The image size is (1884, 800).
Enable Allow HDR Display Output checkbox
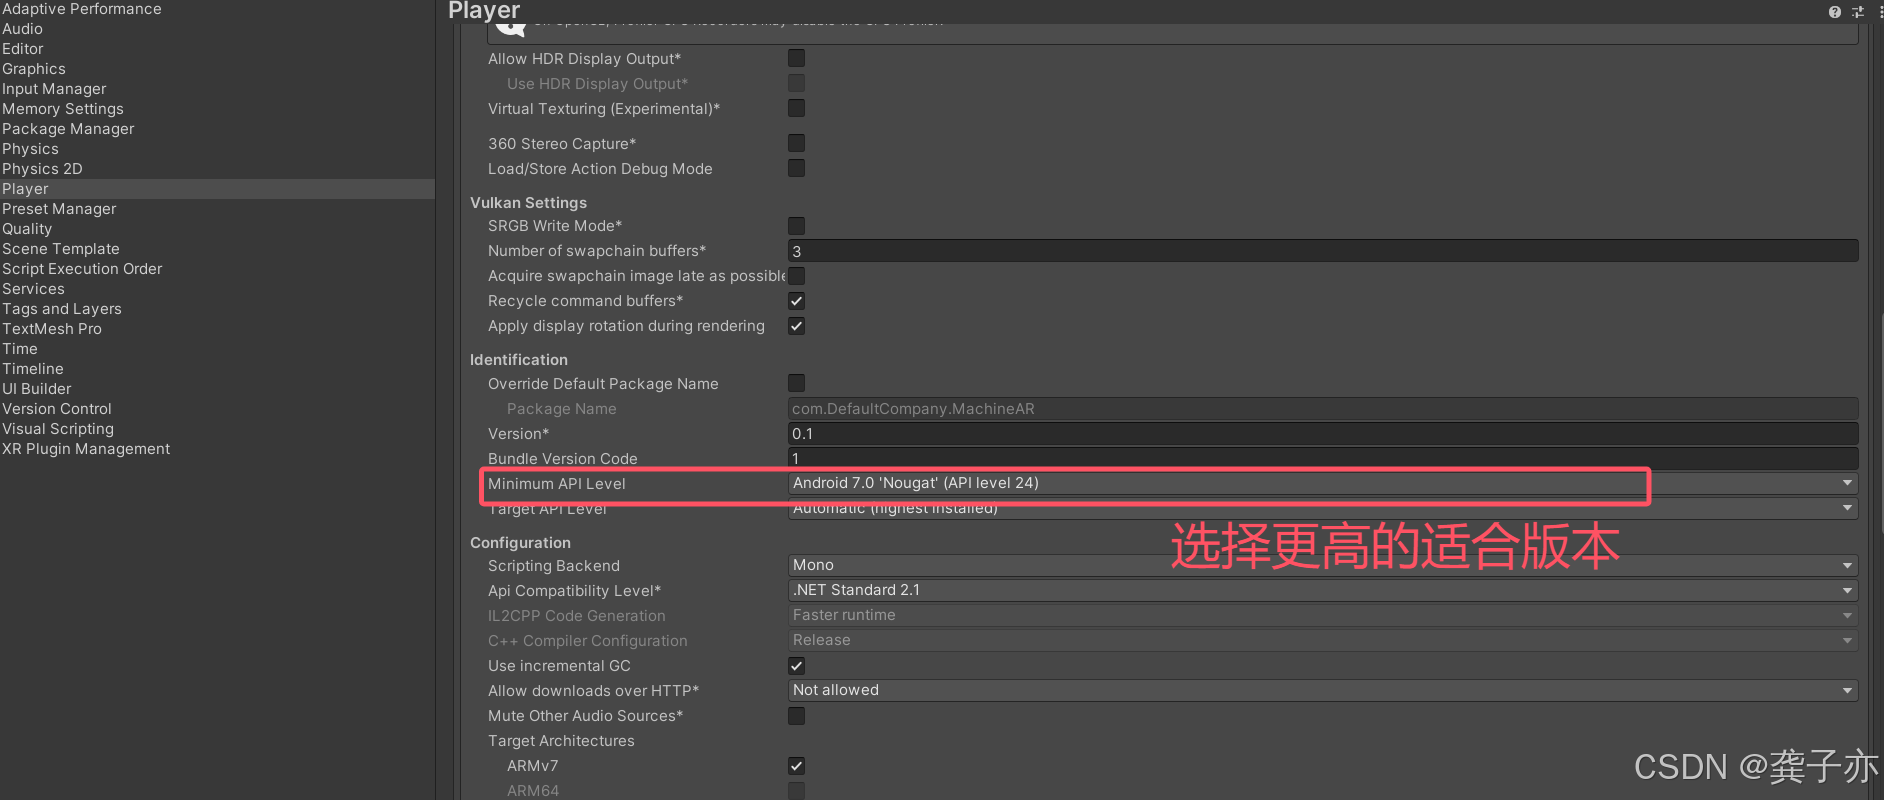[796, 58]
